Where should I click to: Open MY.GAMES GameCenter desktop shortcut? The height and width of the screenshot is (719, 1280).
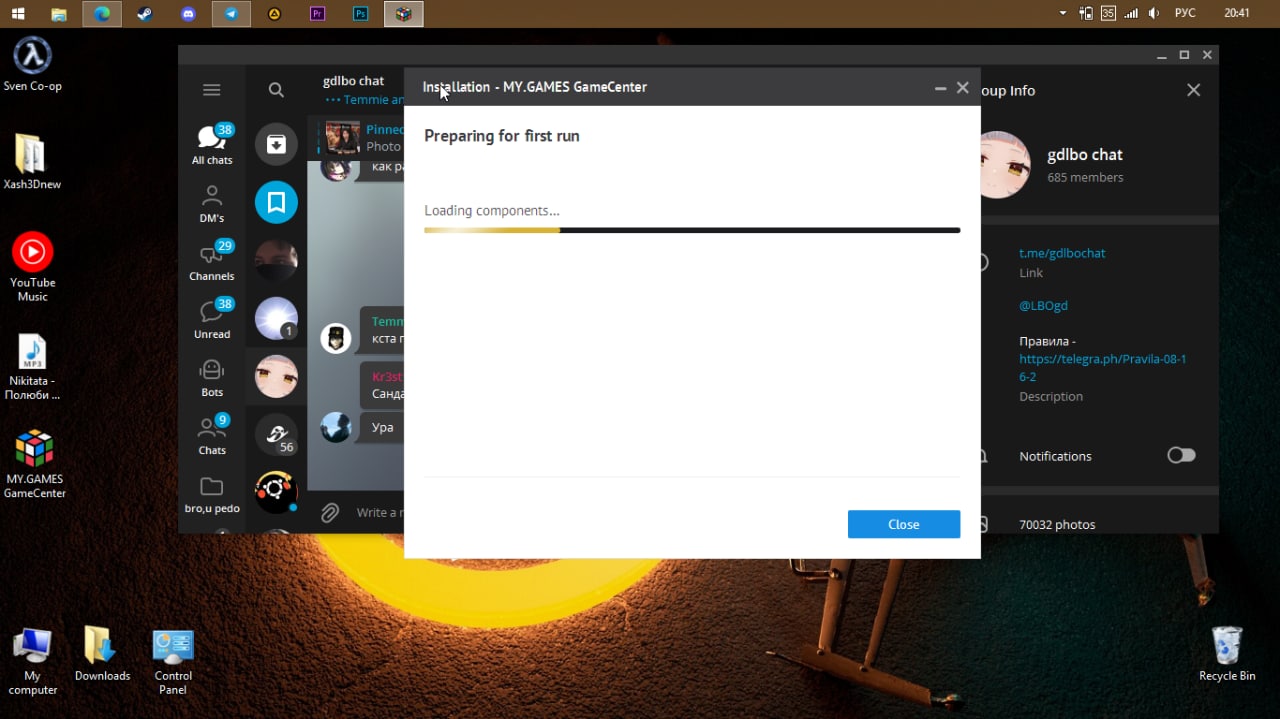click(34, 464)
